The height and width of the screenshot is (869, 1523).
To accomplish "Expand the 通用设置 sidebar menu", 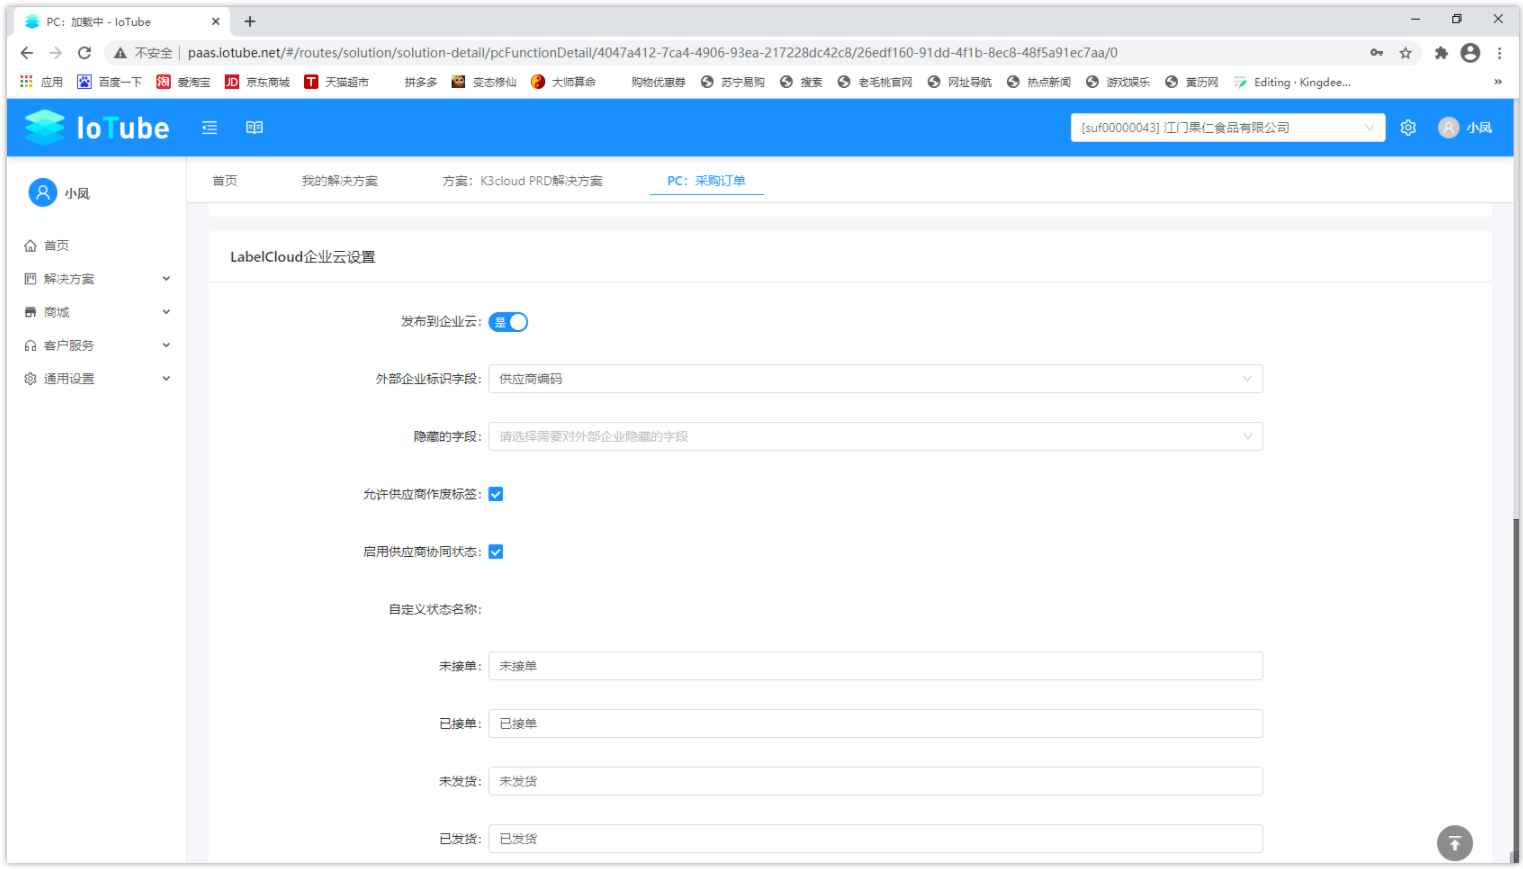I will (97, 379).
